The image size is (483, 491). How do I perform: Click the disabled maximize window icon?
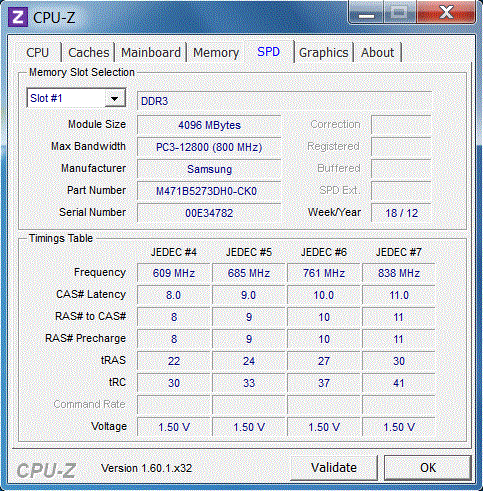(x=399, y=13)
